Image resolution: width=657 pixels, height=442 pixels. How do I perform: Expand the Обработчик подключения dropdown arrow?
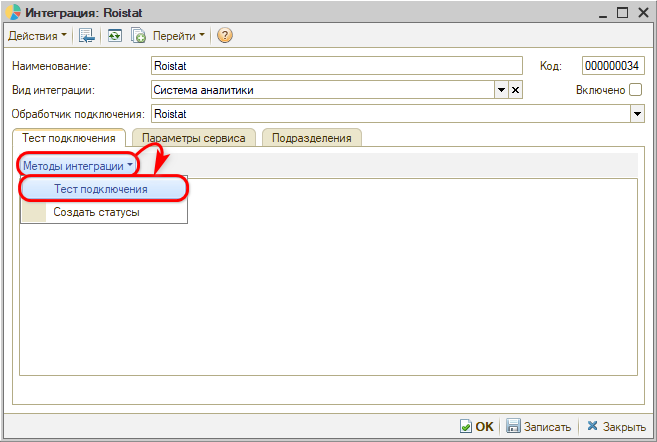pos(637,114)
